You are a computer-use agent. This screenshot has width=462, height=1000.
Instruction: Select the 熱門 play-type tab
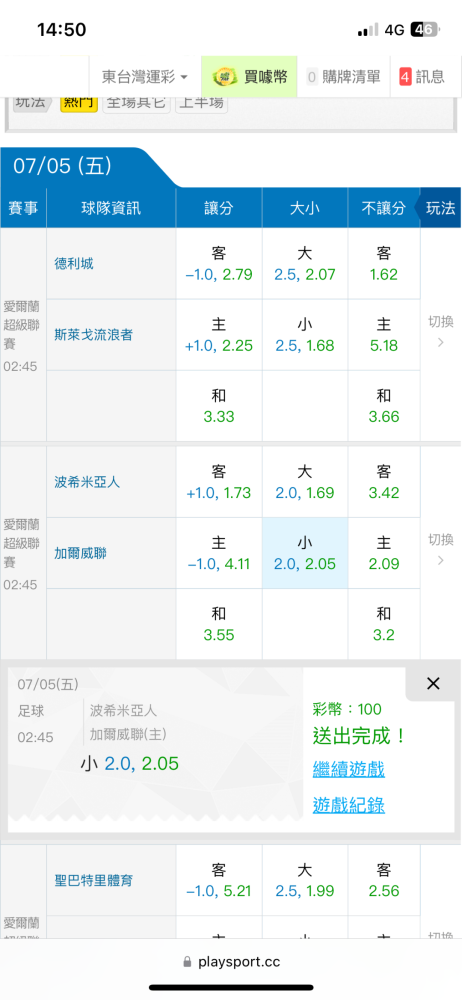tap(79, 102)
